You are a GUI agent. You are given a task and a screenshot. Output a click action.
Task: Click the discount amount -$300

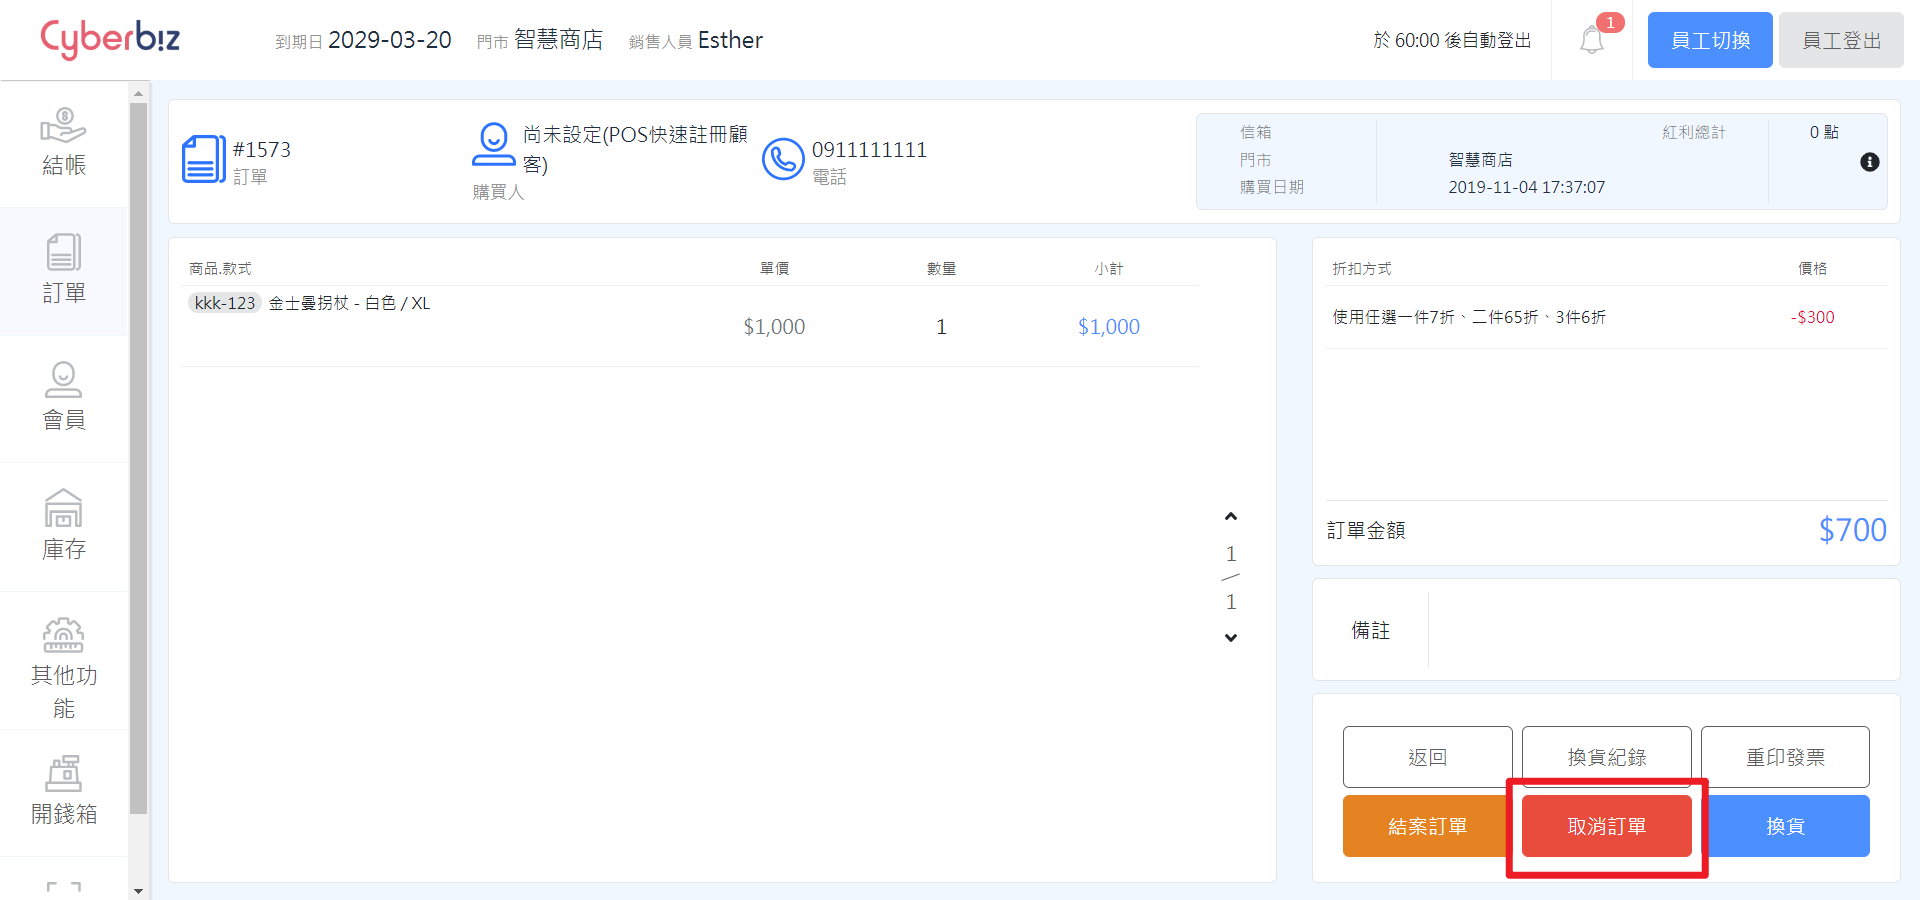[x=1812, y=317]
